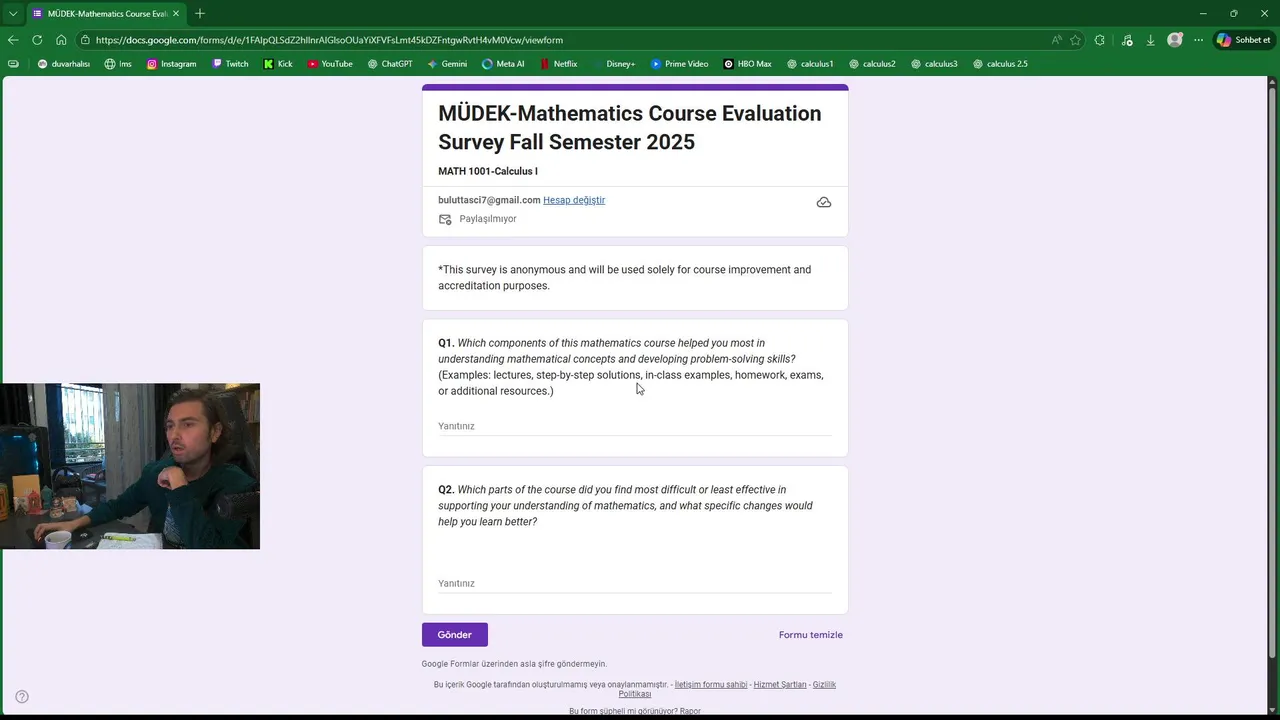Open the Kick bookmark
The height and width of the screenshot is (720, 1280).
(278, 64)
